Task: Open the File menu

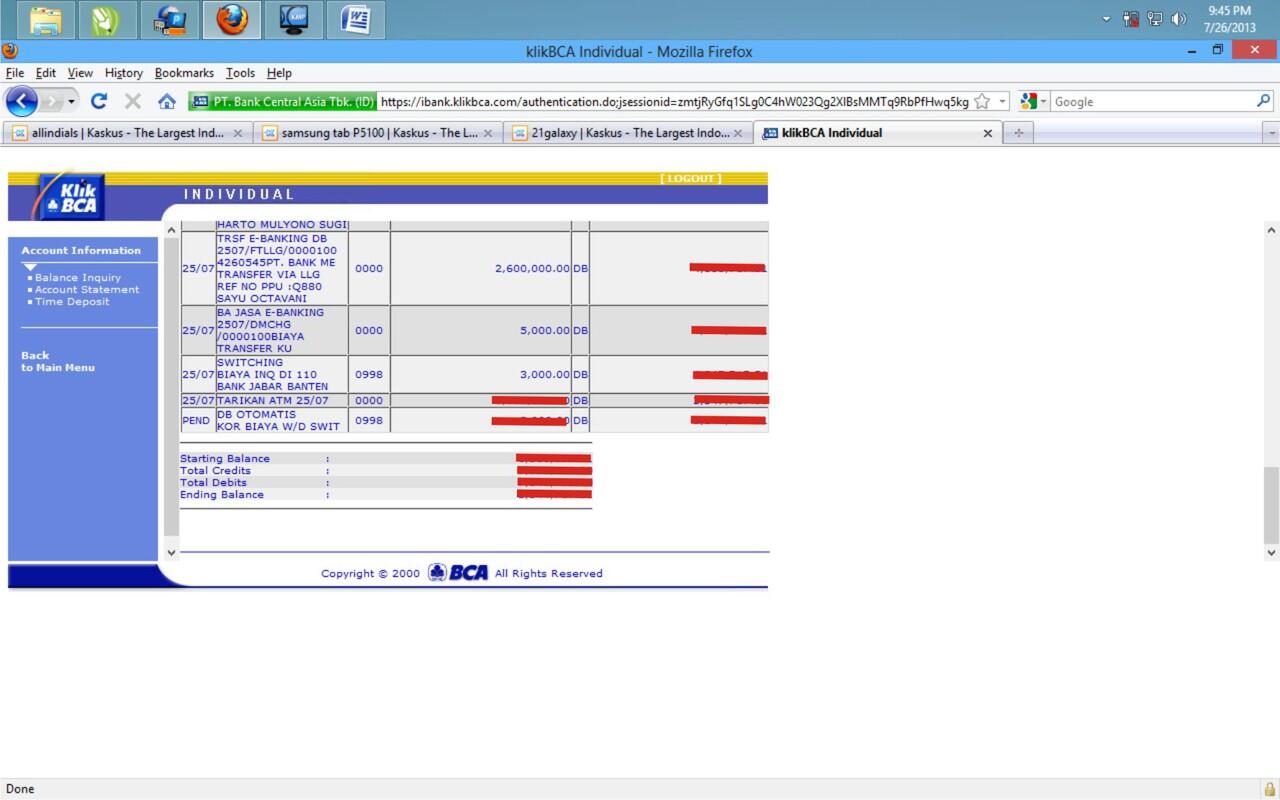Action: pos(15,73)
